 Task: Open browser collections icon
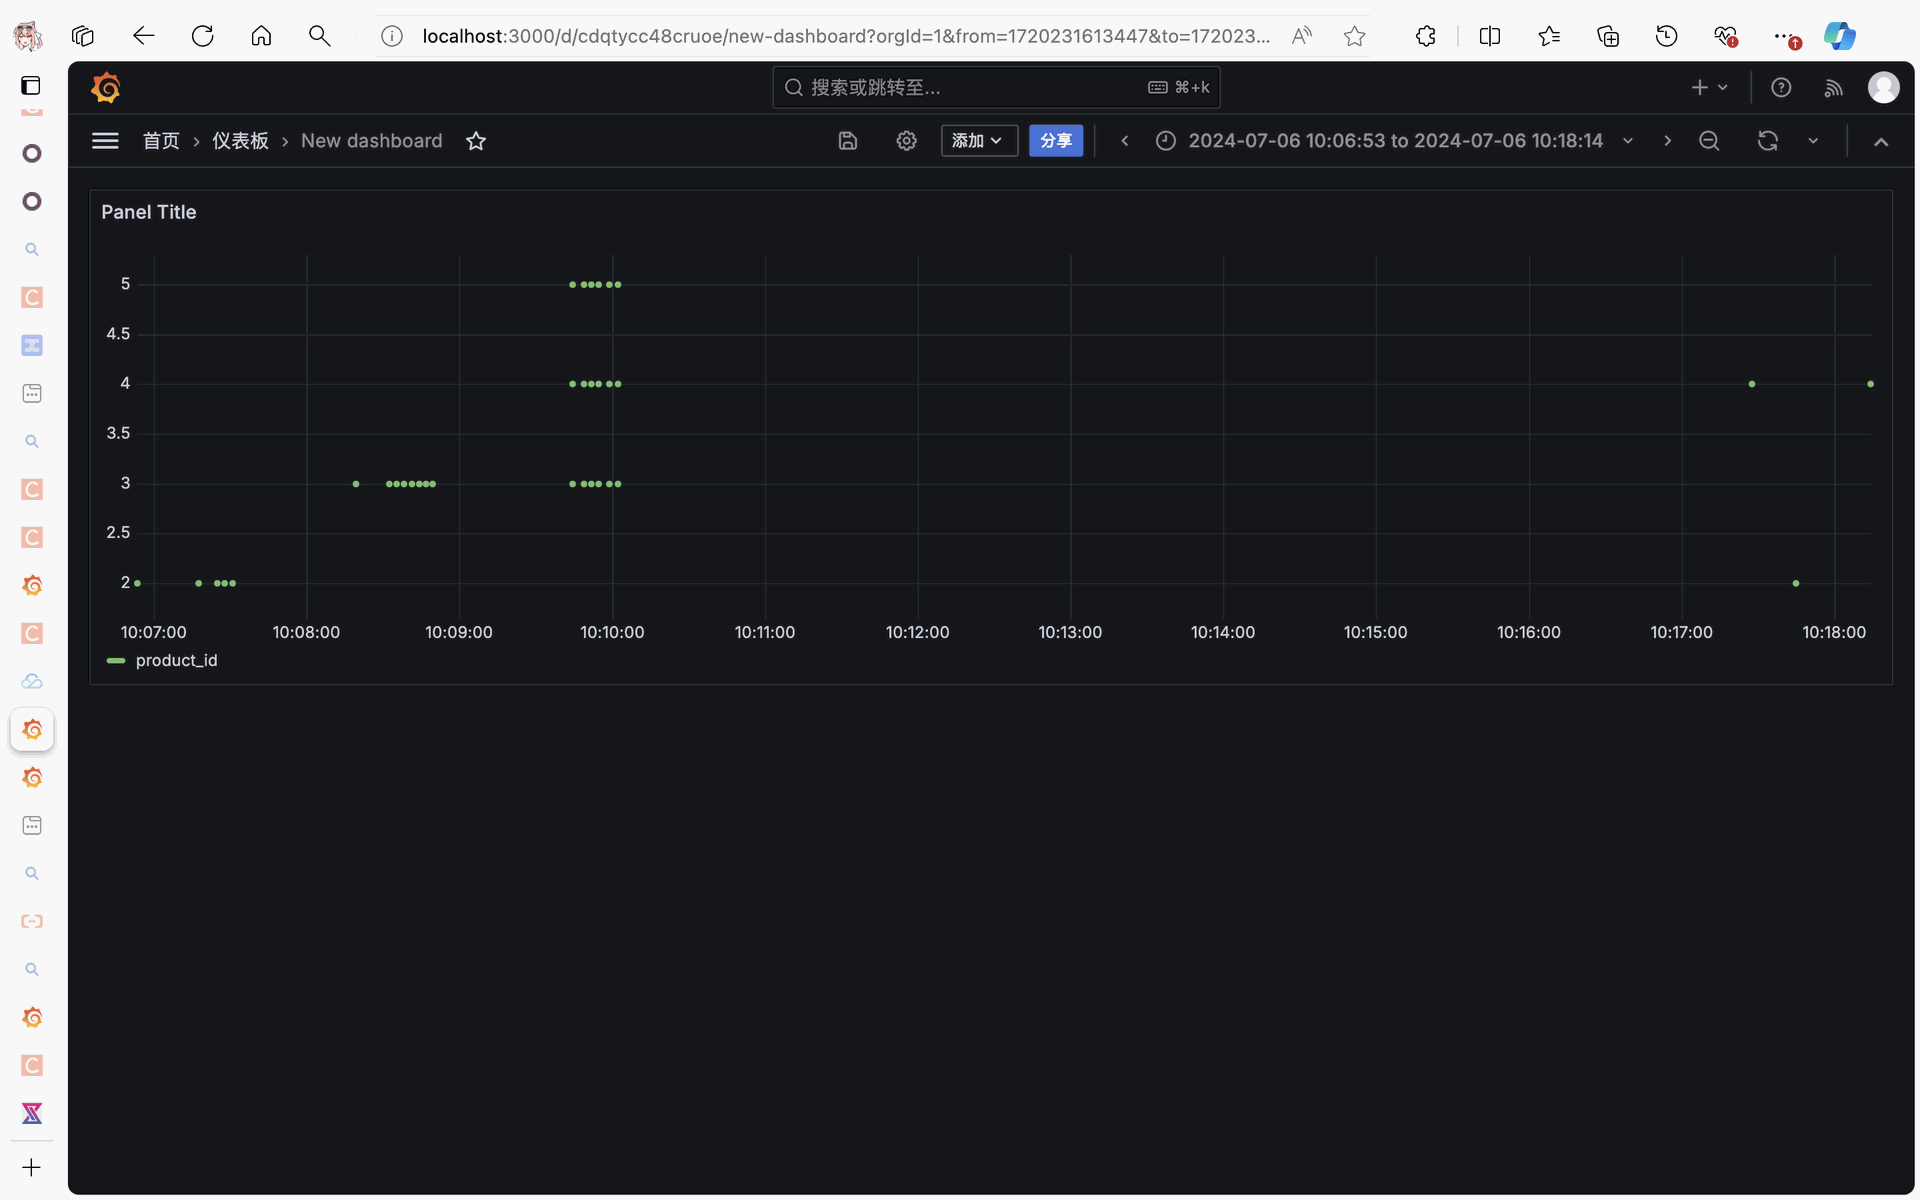coord(1608,36)
